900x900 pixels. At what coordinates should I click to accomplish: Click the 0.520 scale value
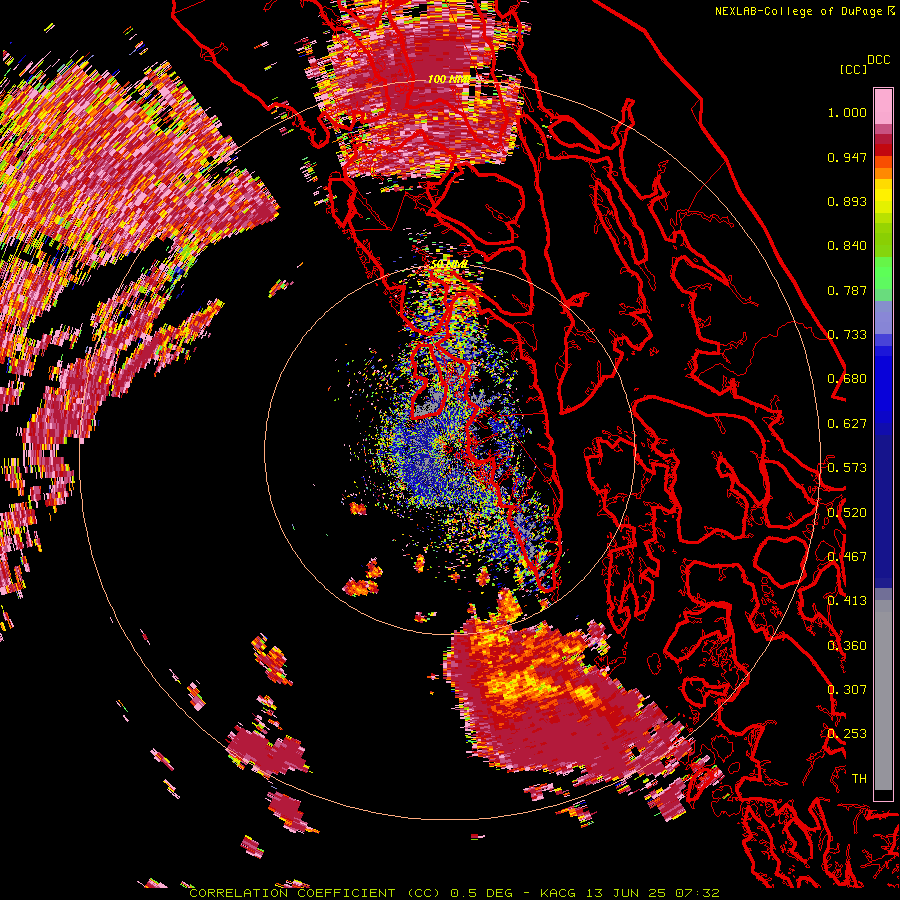pyautogui.click(x=847, y=513)
